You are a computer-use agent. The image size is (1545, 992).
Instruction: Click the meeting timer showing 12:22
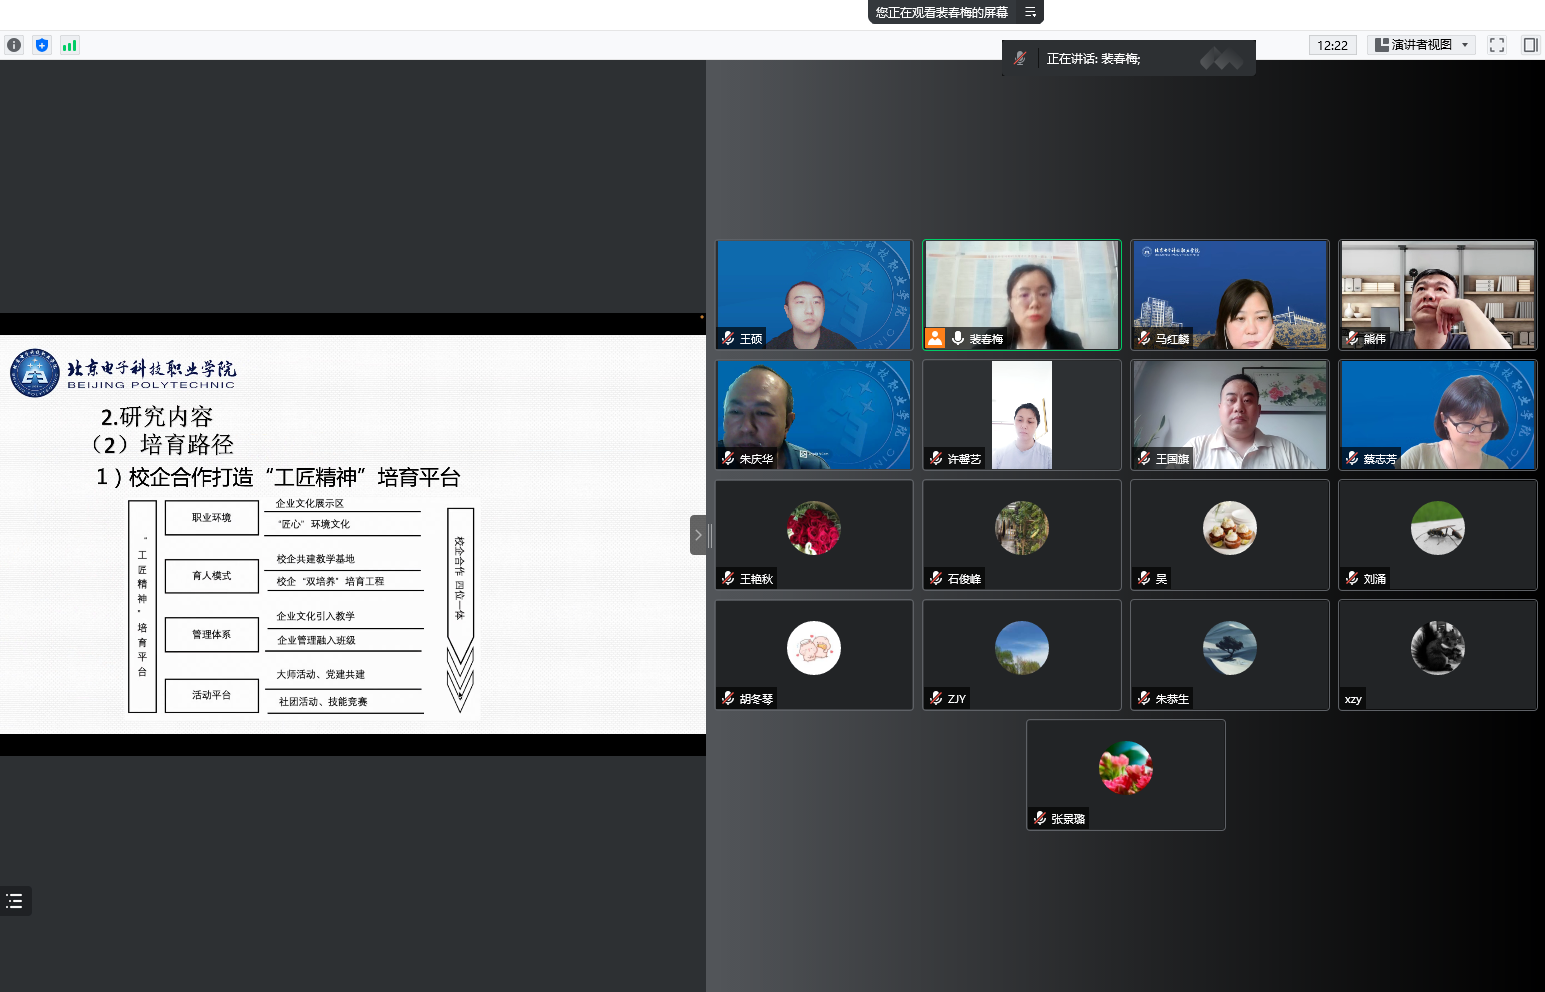pyautogui.click(x=1333, y=45)
